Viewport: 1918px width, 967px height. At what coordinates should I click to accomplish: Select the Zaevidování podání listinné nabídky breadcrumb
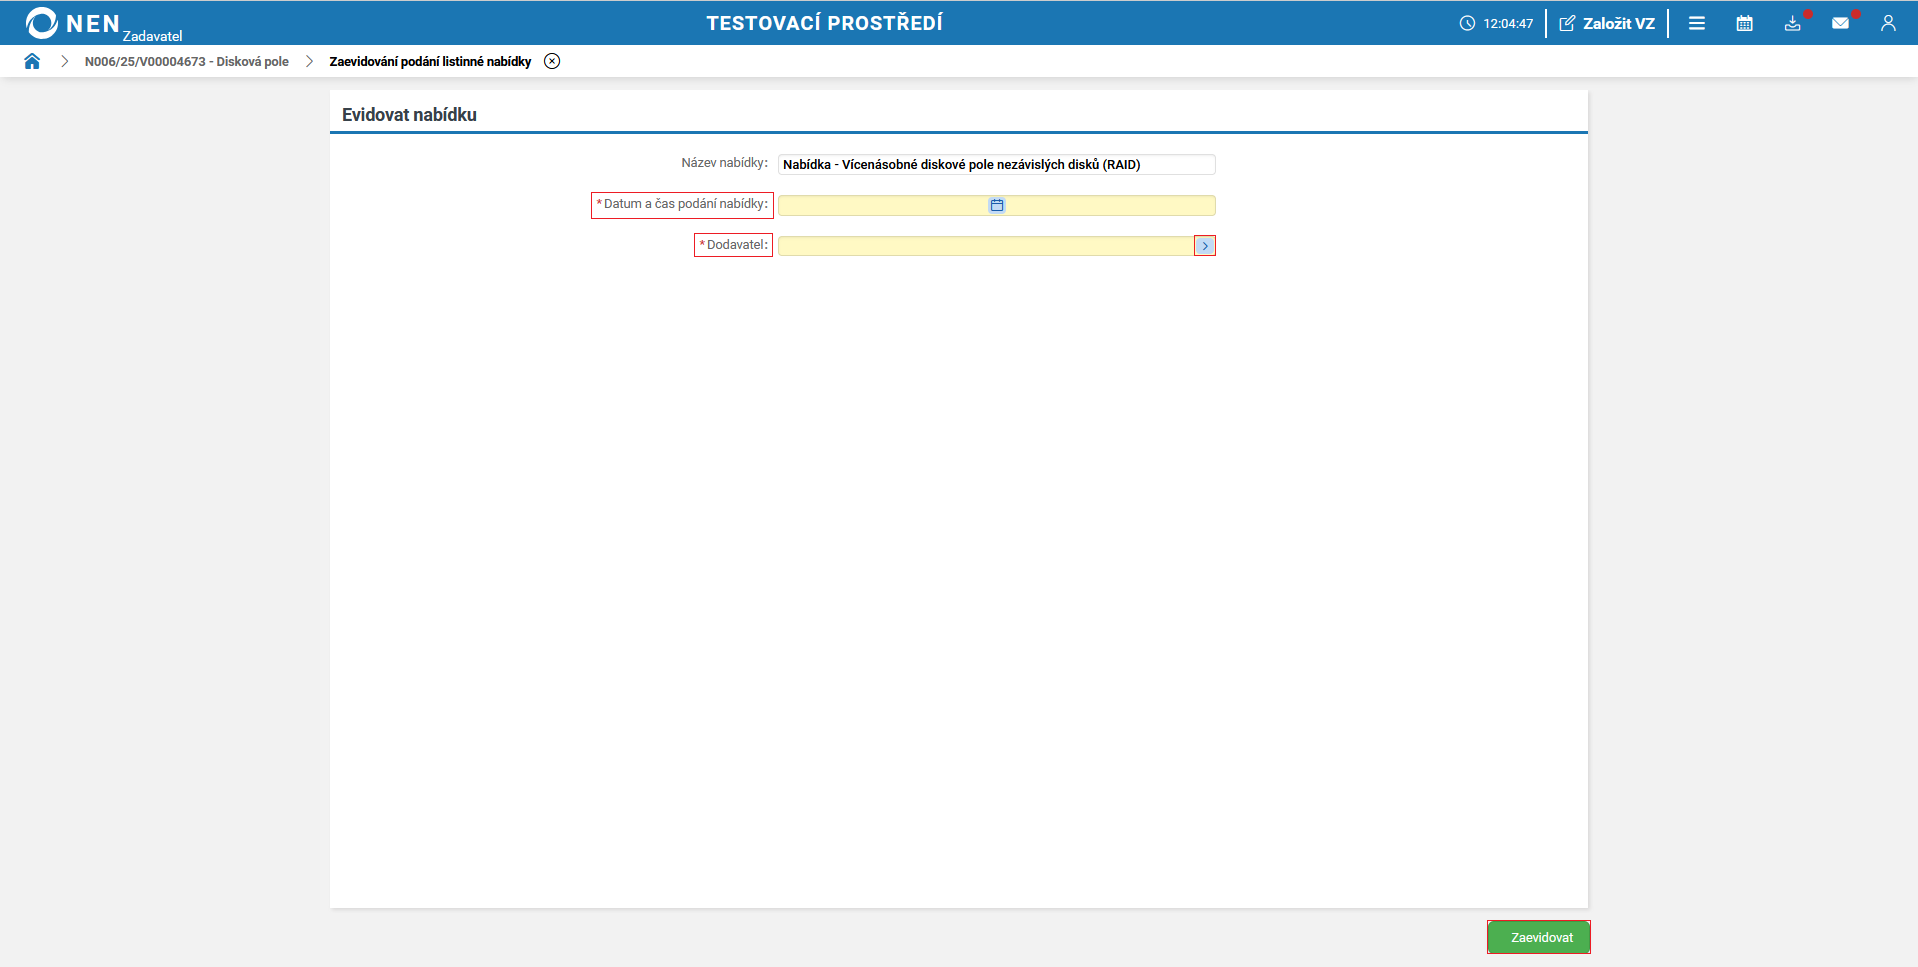[x=430, y=61]
